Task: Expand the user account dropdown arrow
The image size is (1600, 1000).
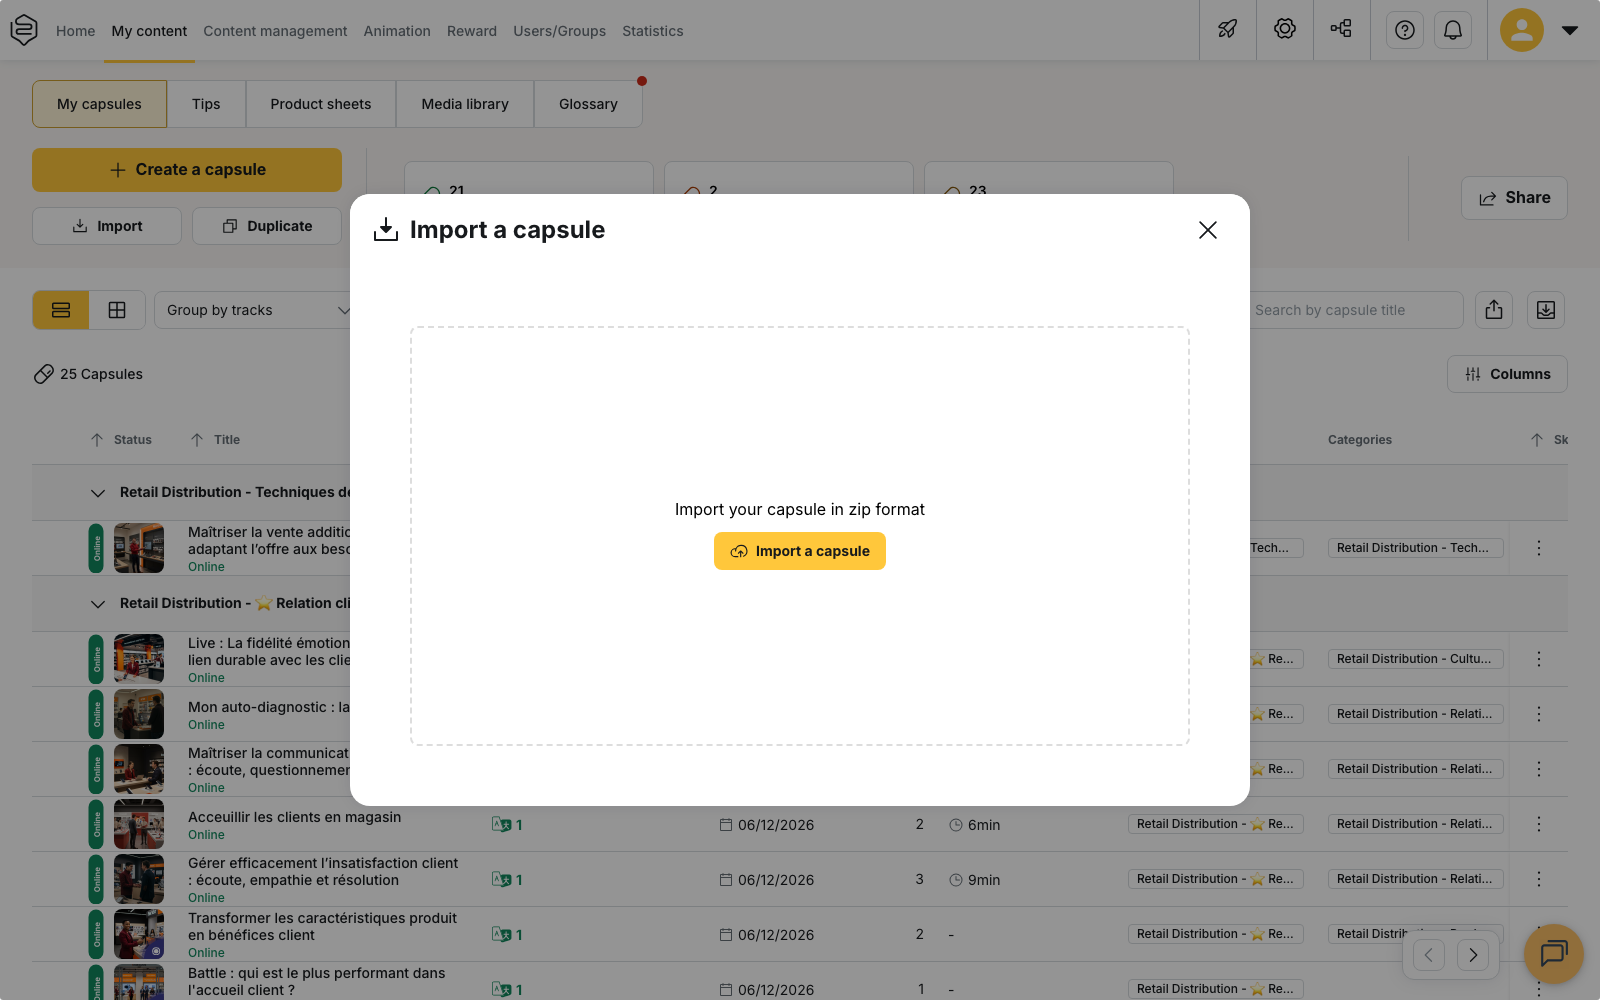Action: coord(1570,30)
